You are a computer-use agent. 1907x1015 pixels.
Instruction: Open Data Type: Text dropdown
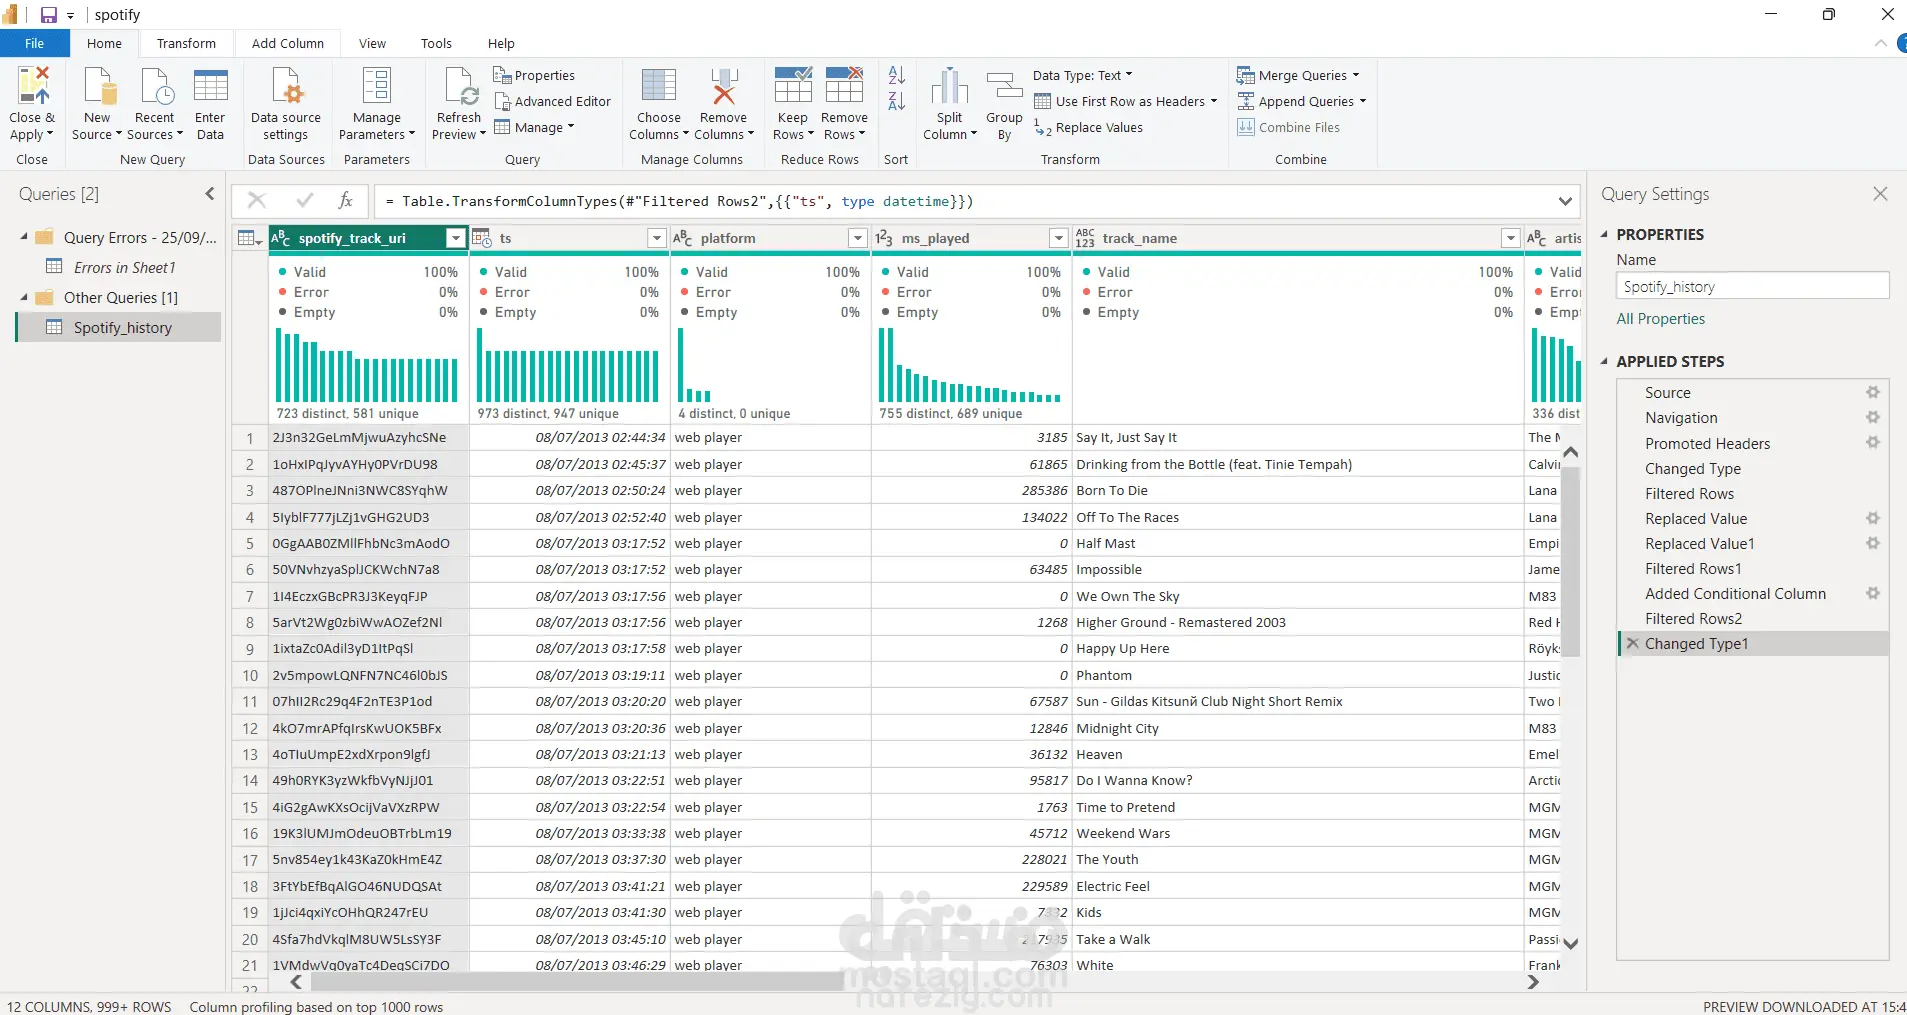point(1082,75)
